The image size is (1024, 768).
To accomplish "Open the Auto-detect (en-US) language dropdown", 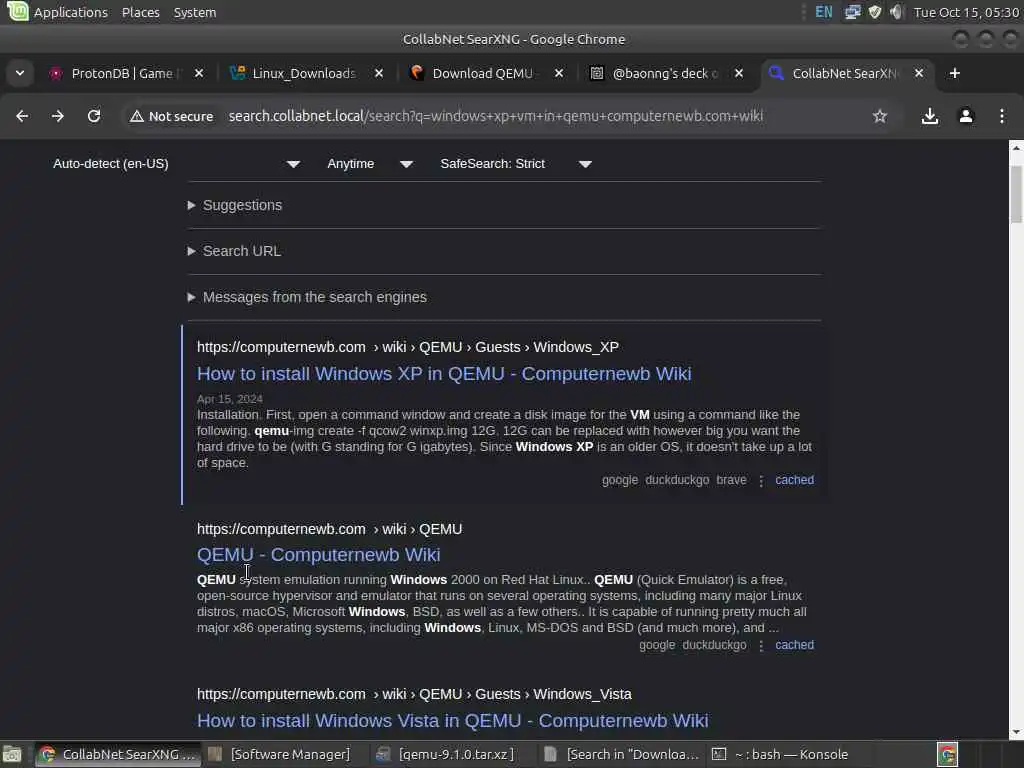I will click(x=176, y=164).
